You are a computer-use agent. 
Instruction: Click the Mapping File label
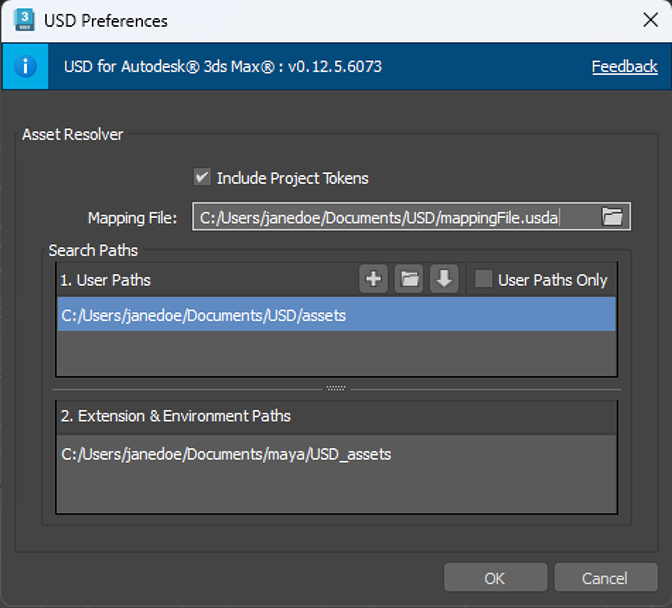click(132, 218)
